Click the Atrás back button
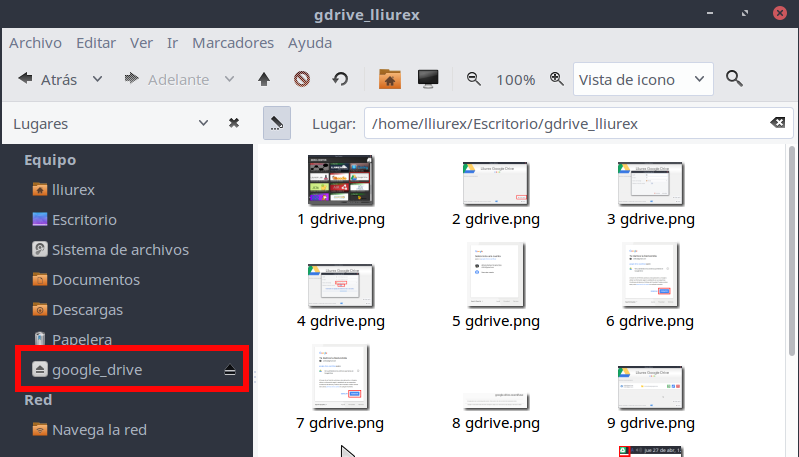This screenshot has width=799, height=457. 46,79
